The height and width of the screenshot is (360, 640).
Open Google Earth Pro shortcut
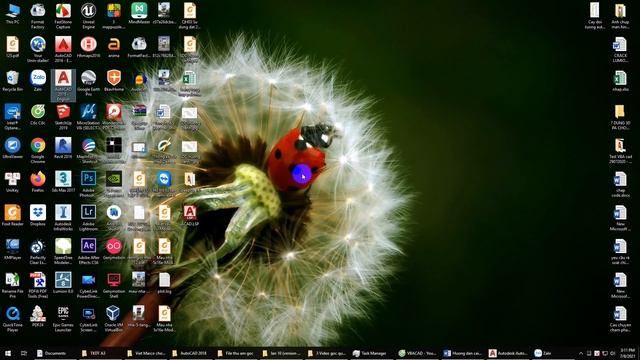pos(88,83)
